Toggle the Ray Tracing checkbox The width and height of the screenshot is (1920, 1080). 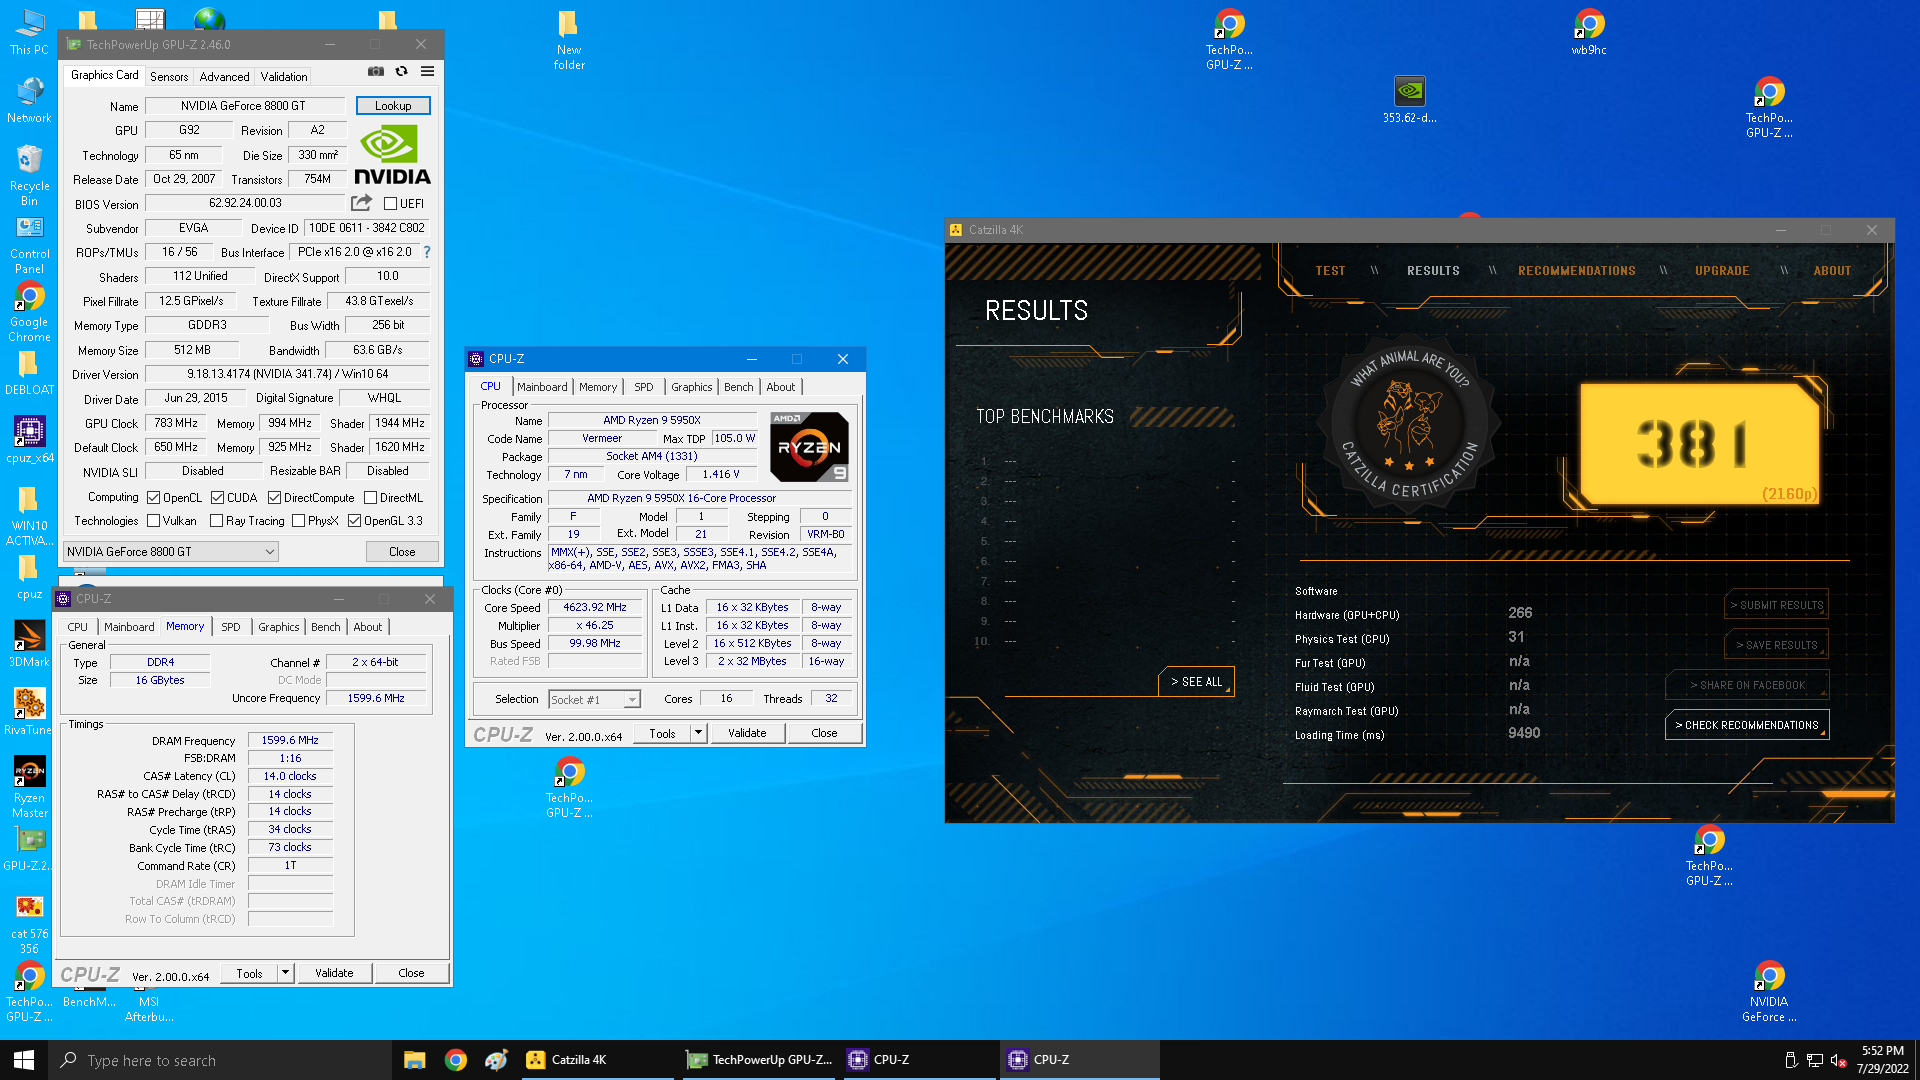(x=216, y=521)
